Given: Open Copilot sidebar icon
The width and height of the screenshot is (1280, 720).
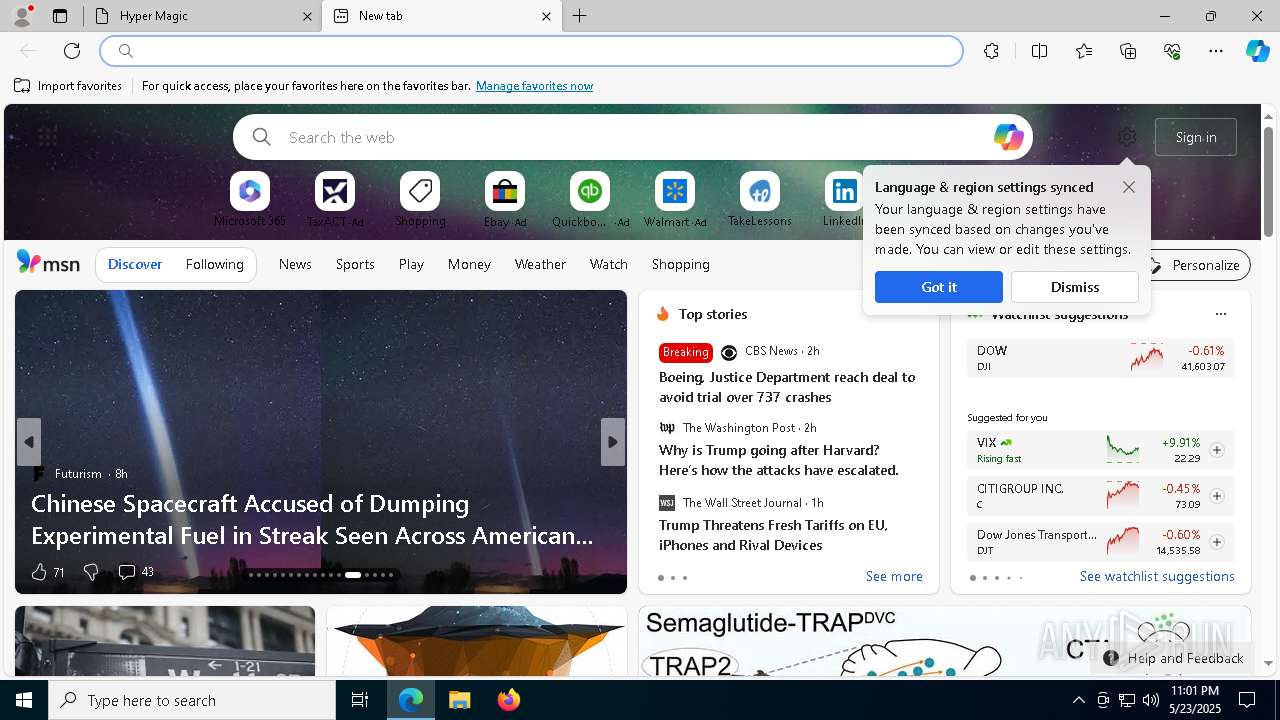Looking at the screenshot, I should click(x=1257, y=51).
